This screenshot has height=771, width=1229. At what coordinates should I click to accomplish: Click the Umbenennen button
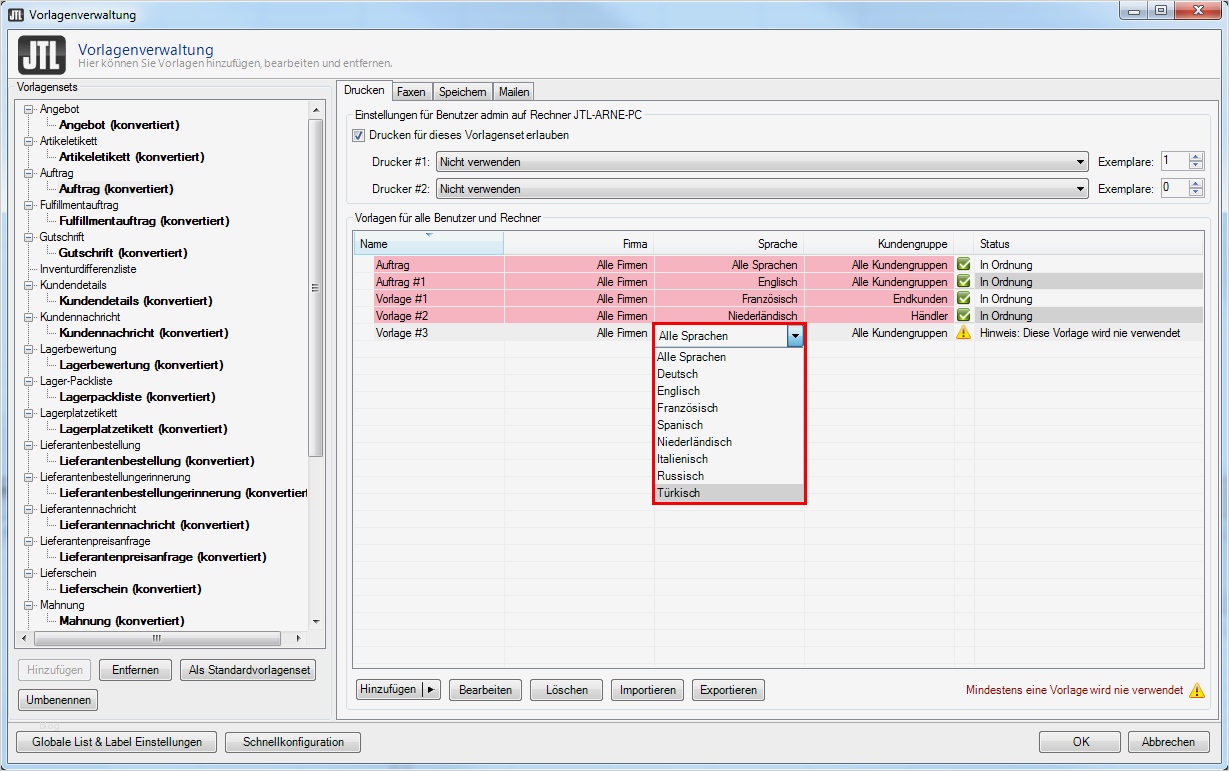click(58, 700)
